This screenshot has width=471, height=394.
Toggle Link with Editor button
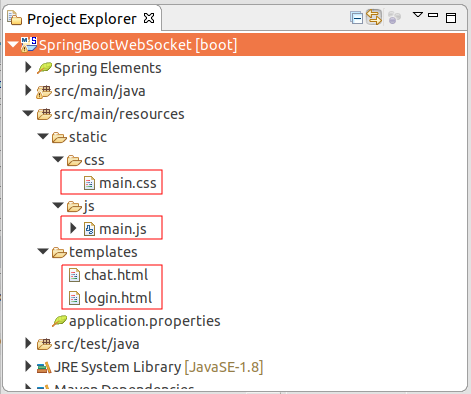[374, 17]
